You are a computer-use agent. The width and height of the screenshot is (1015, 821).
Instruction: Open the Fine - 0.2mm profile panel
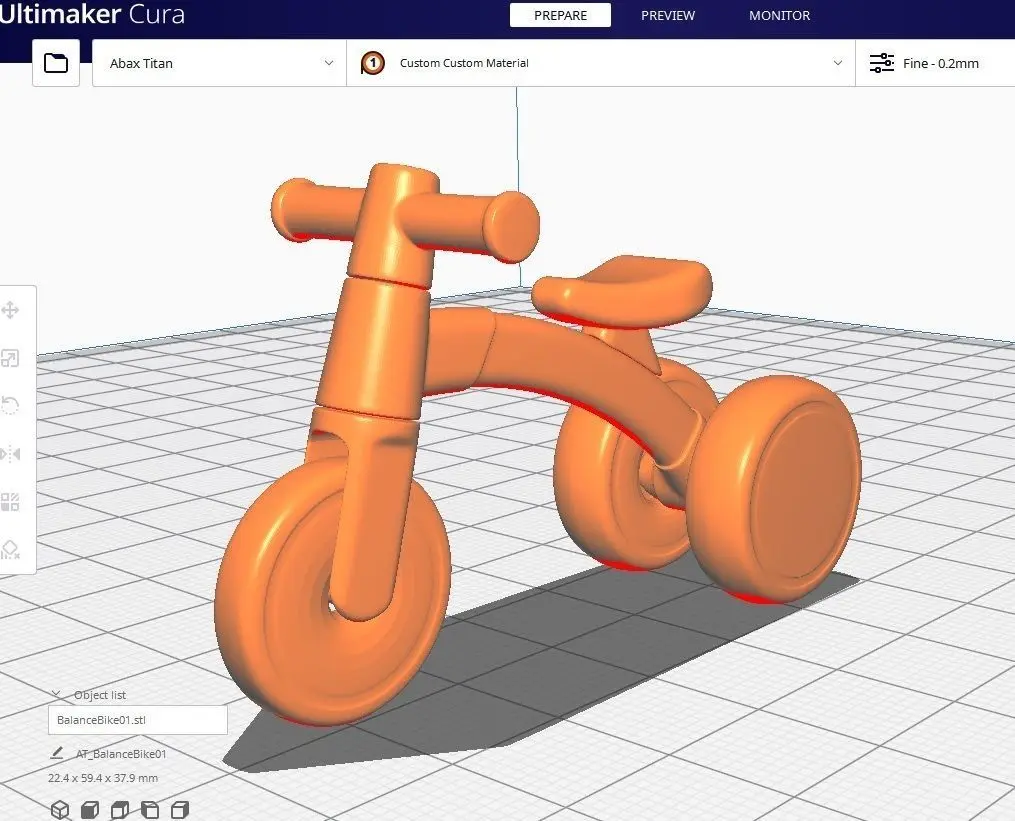pyautogui.click(x=935, y=63)
